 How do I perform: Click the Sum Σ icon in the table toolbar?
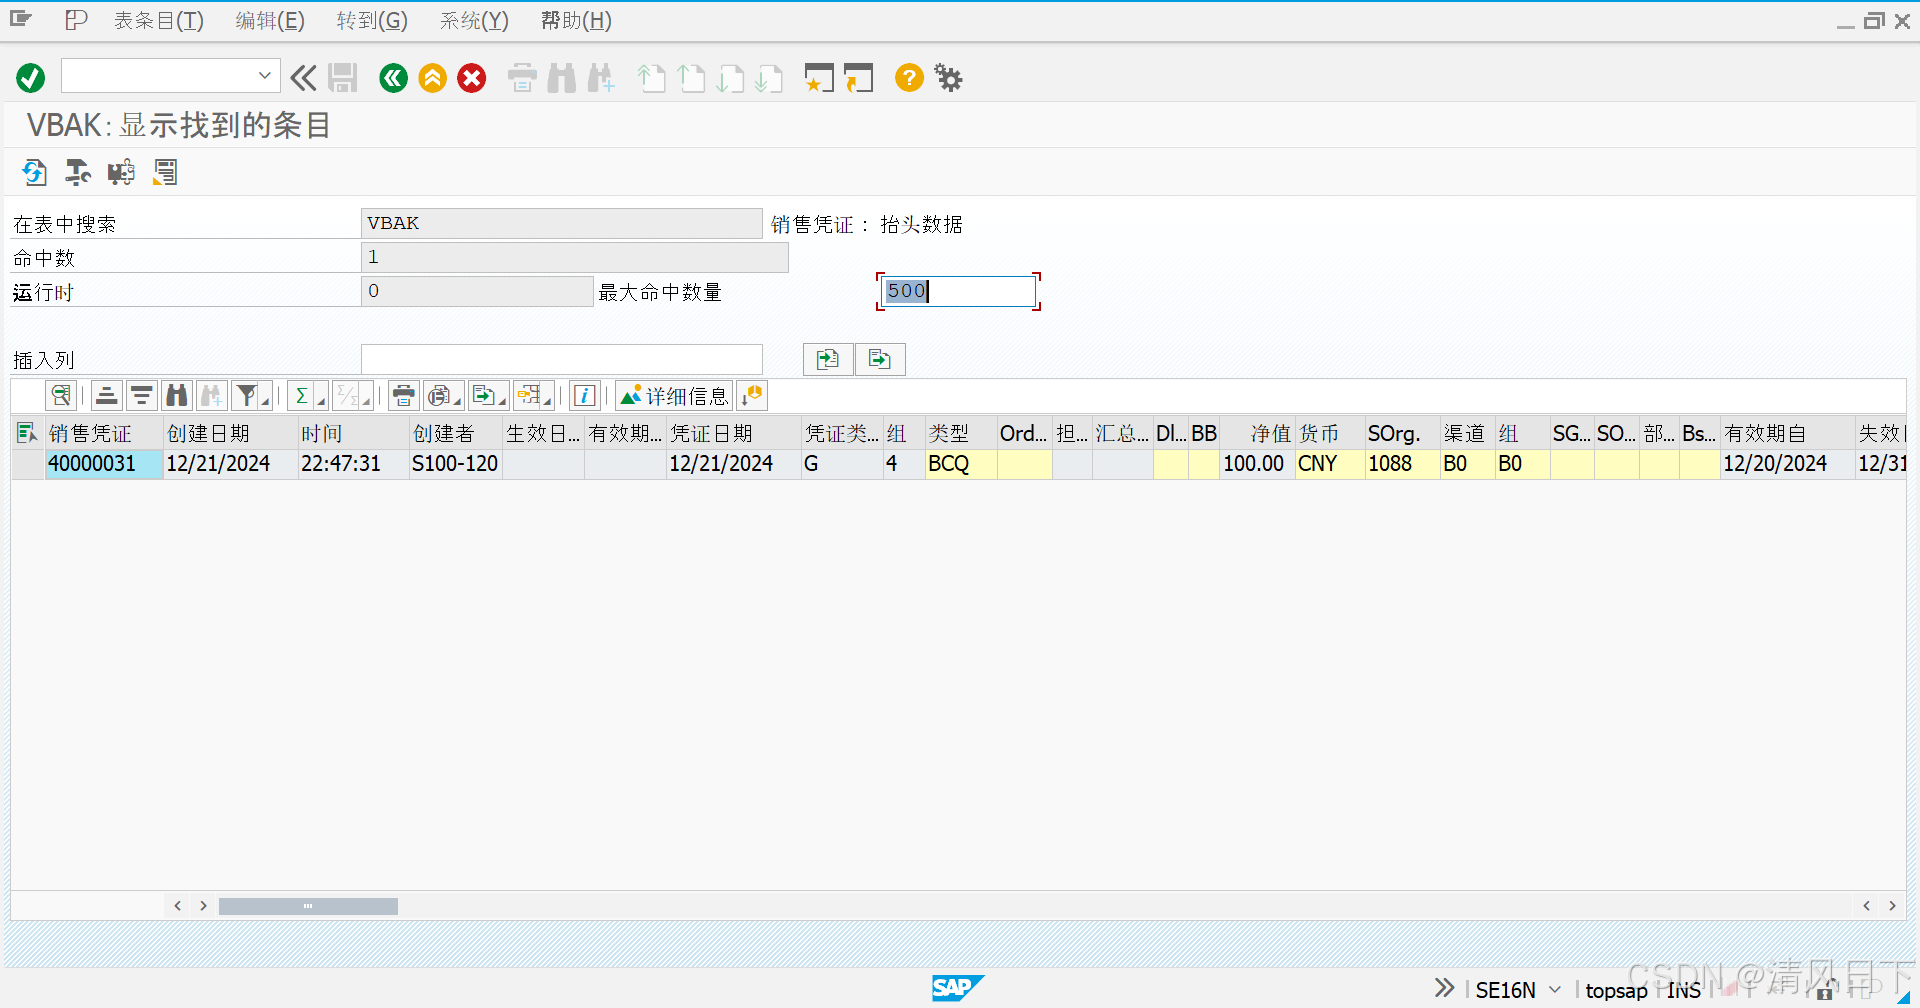(302, 395)
